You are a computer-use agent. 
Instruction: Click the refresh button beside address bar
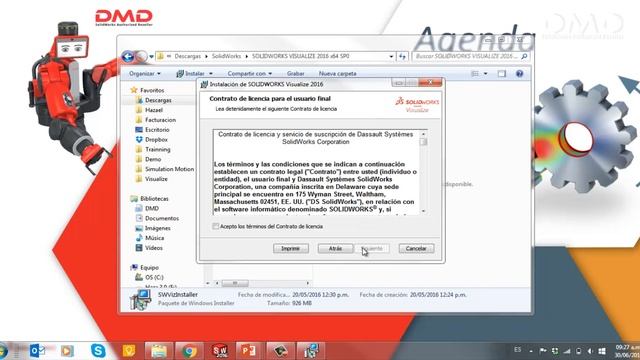tap(402, 56)
